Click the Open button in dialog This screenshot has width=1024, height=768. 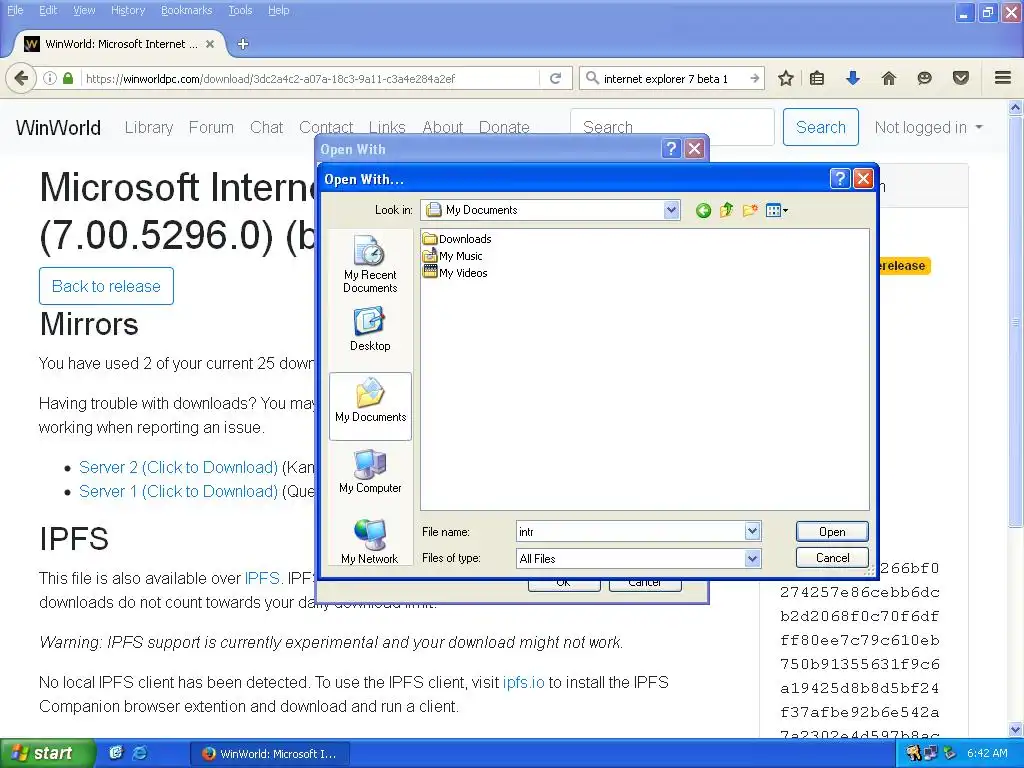[832, 532]
